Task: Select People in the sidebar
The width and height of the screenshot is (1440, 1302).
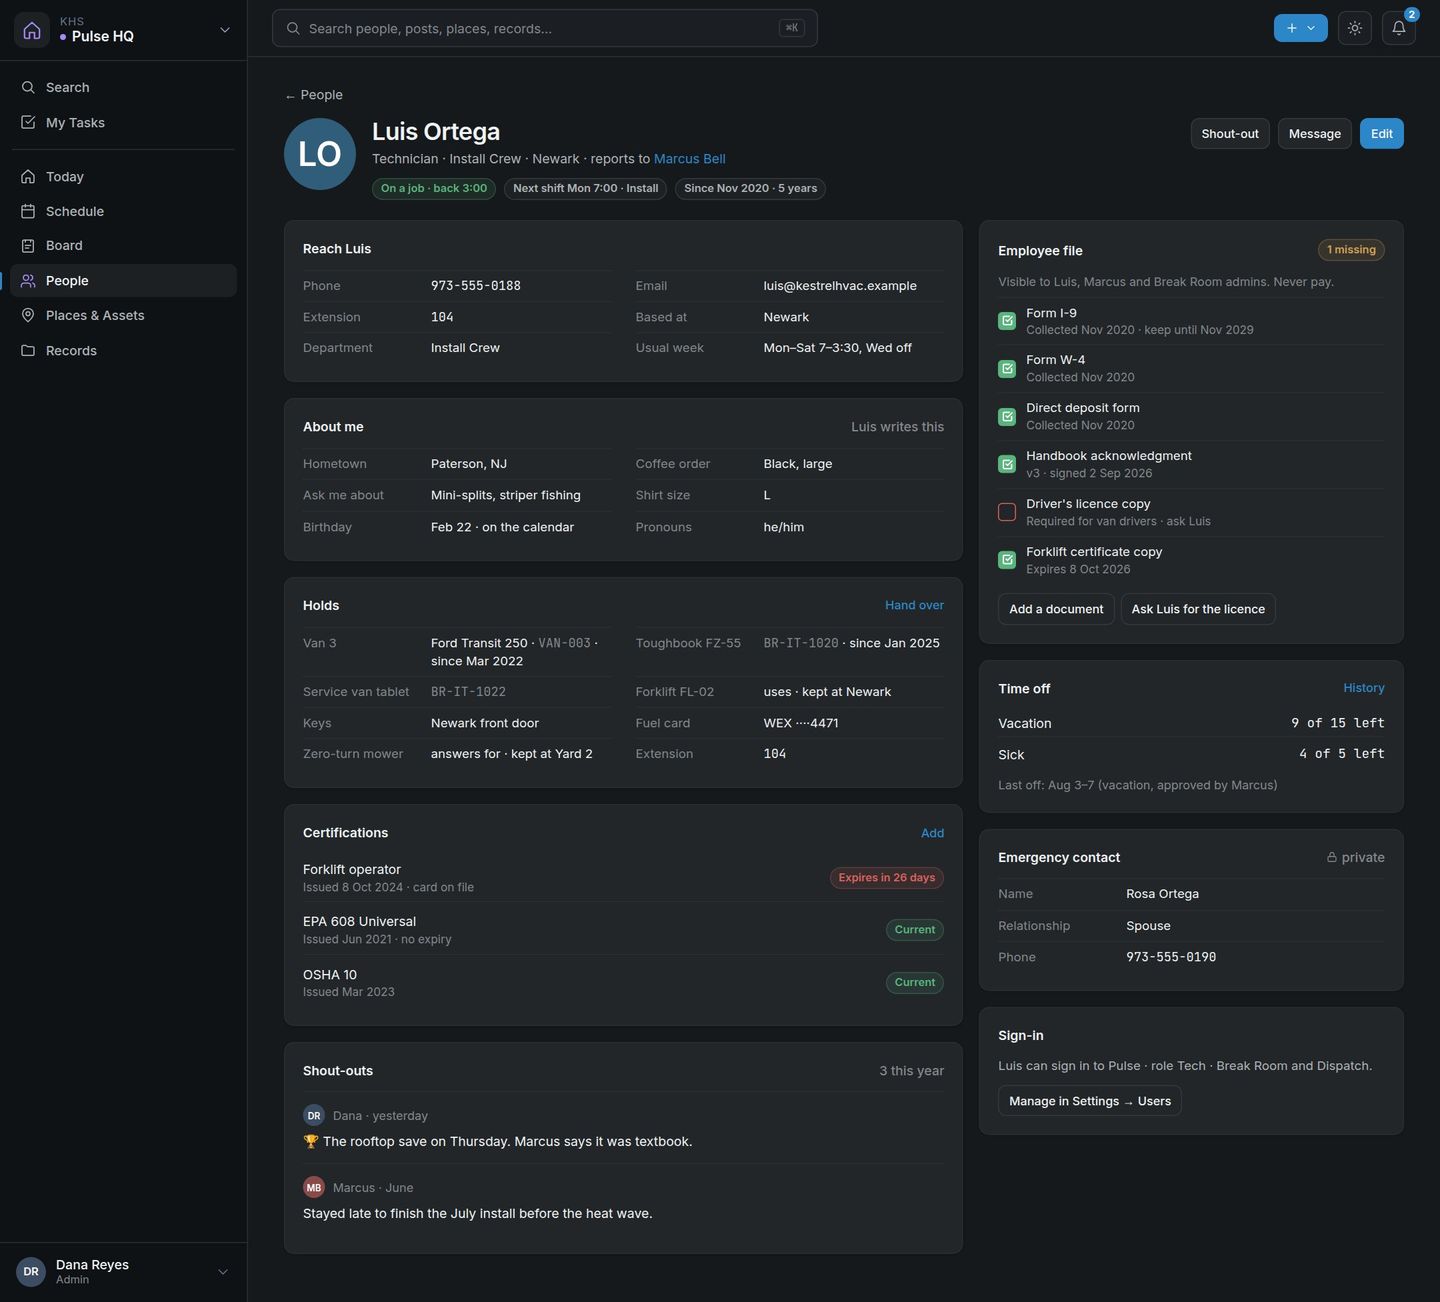Action: (x=123, y=280)
